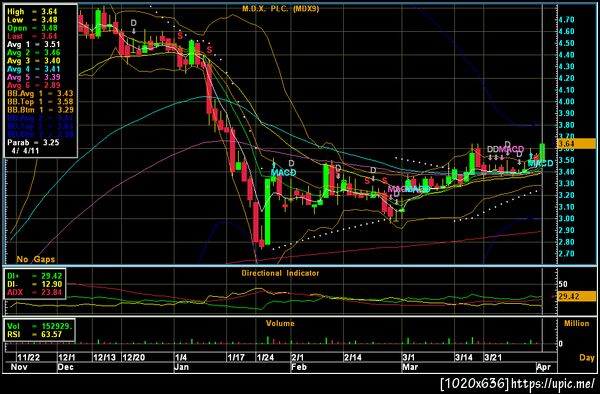Pick the dark blue BB.Top 2 legend row
The image size is (600, 394).
coord(40,126)
